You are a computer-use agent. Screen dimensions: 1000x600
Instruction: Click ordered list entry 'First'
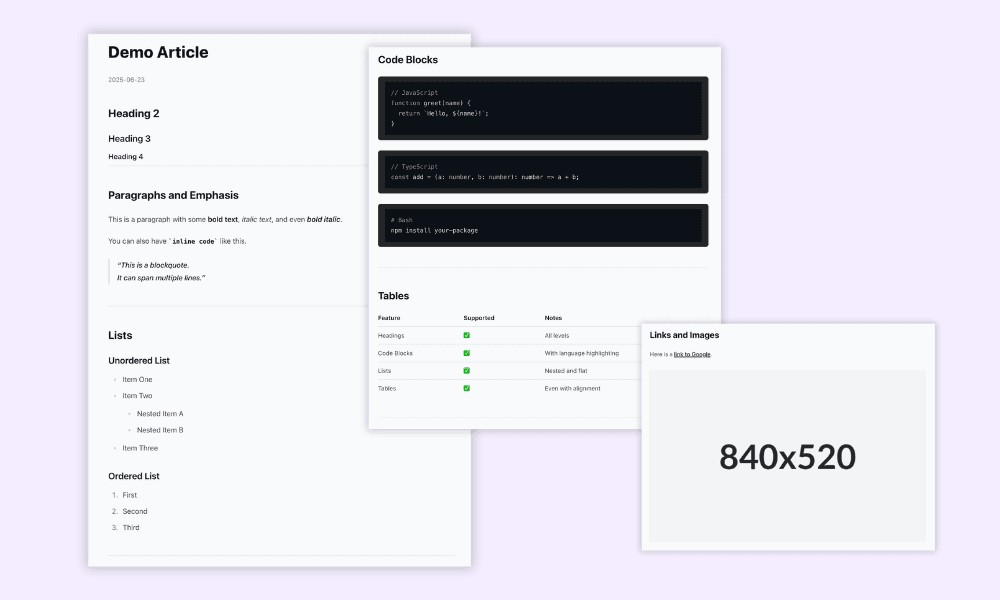coord(129,495)
